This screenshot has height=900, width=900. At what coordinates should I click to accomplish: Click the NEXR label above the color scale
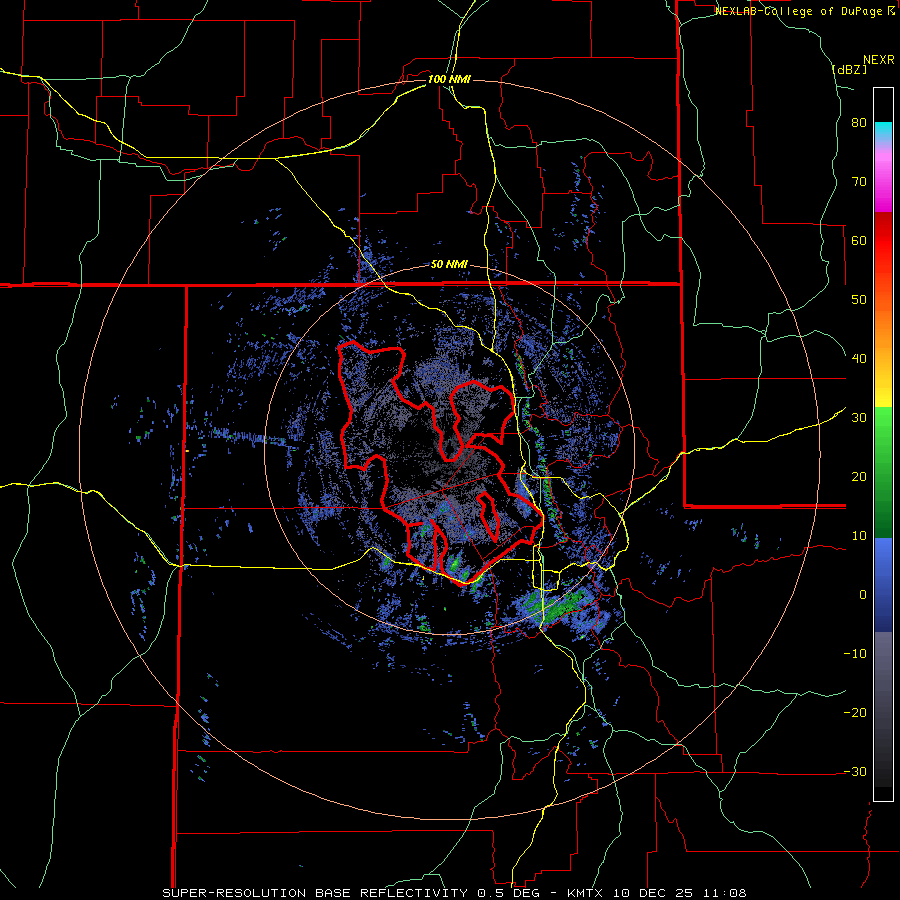point(879,60)
